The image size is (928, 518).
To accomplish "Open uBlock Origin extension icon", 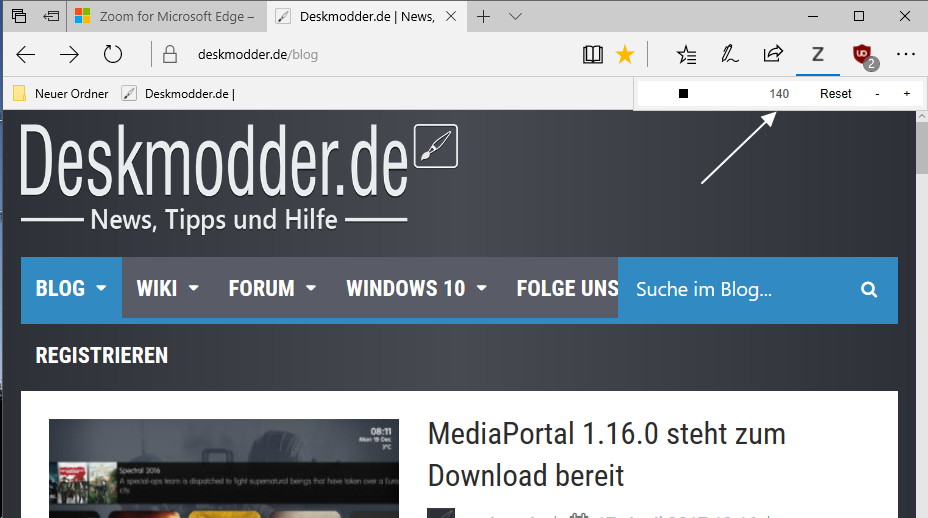I will [865, 56].
